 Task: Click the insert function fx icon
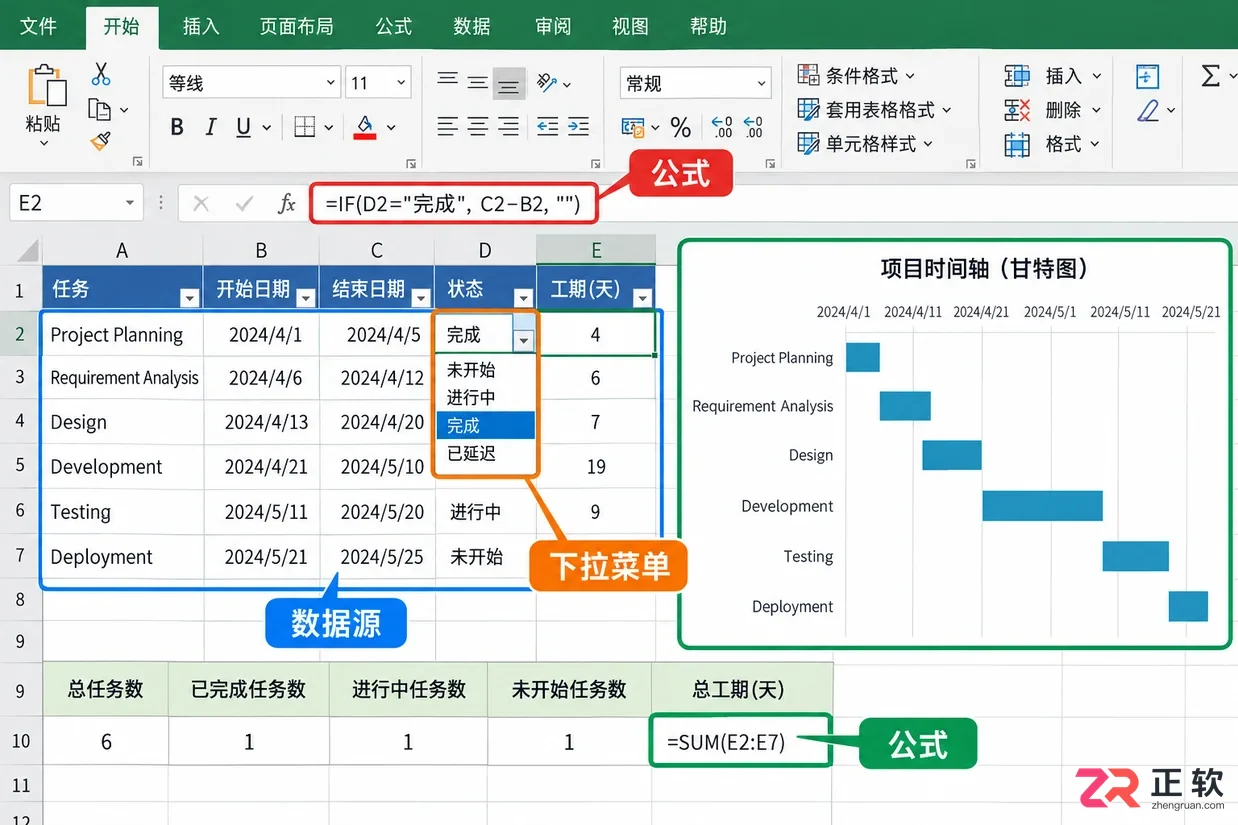click(287, 204)
